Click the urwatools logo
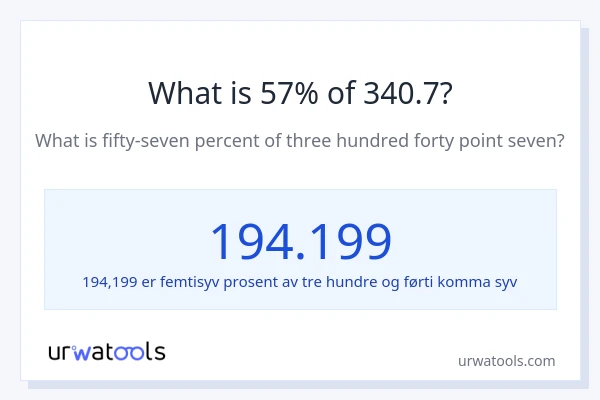This screenshot has width=600, height=400. click(x=107, y=351)
